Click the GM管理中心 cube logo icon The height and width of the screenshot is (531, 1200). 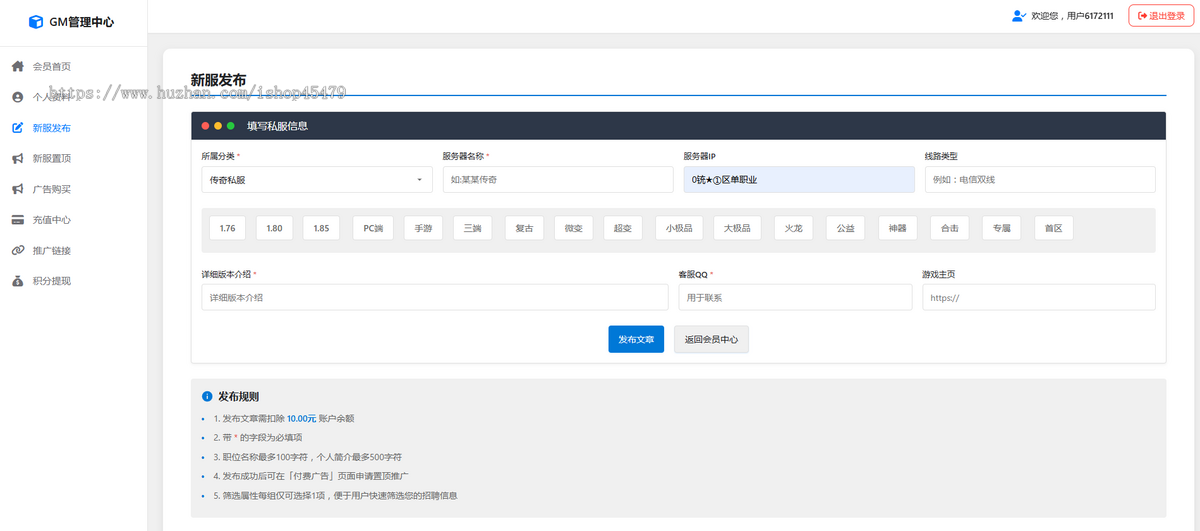coord(36,21)
